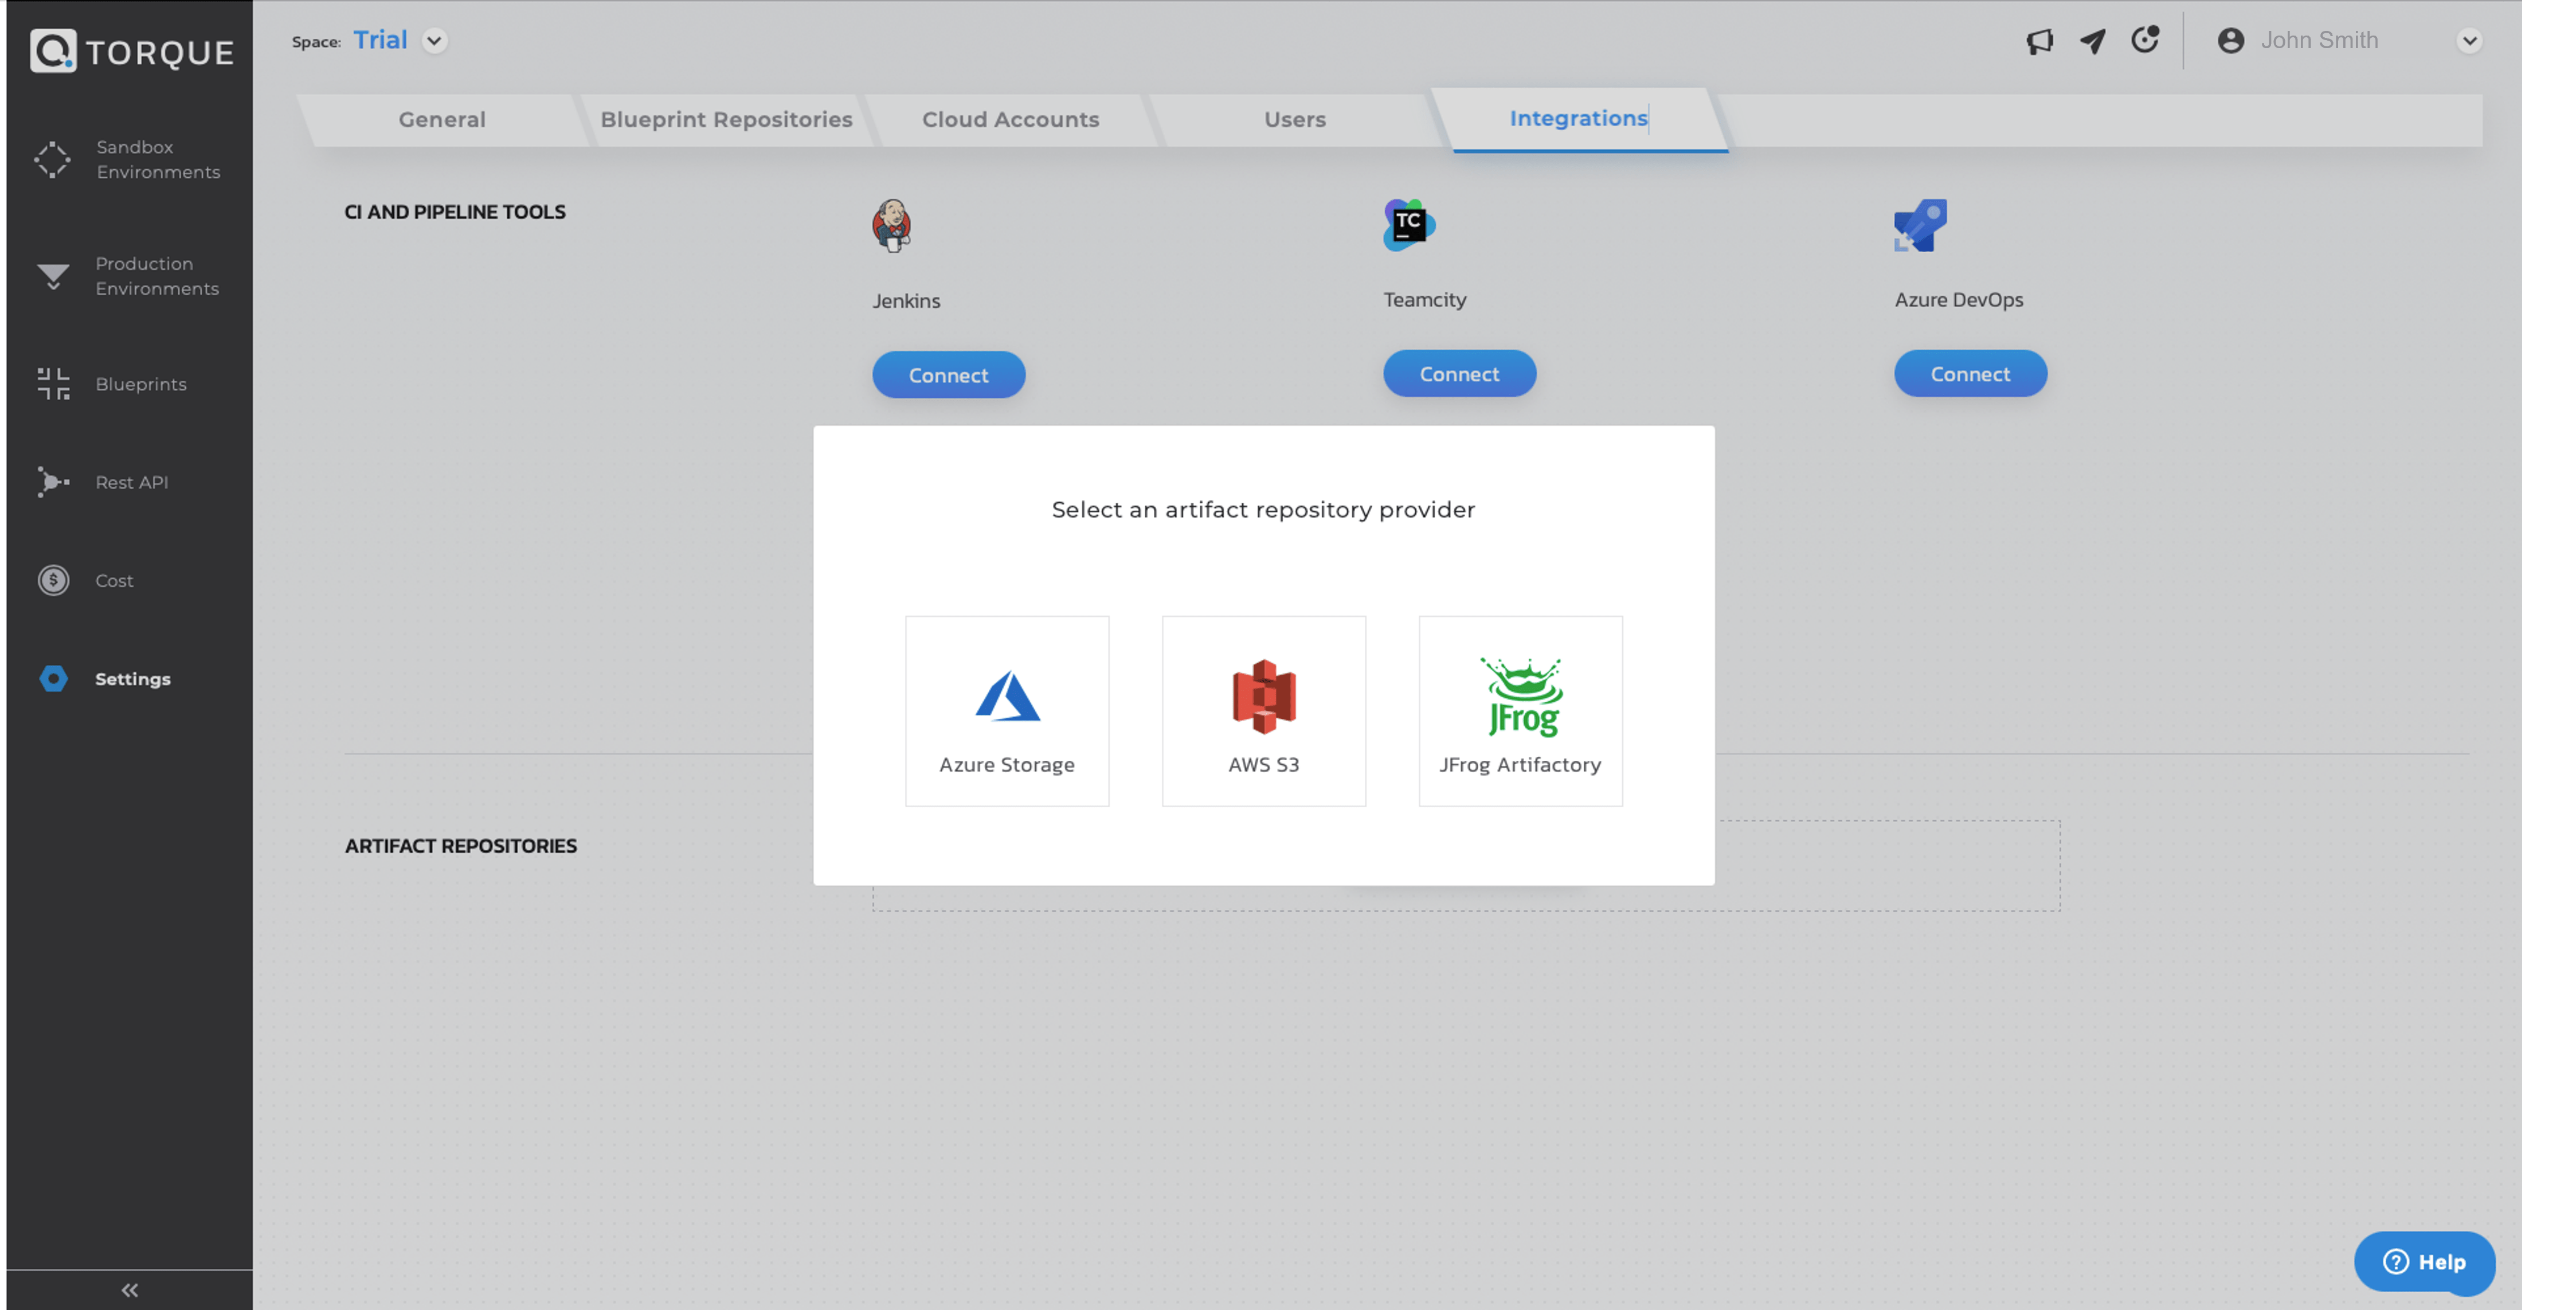Click the paper plane send icon

tap(2092, 41)
